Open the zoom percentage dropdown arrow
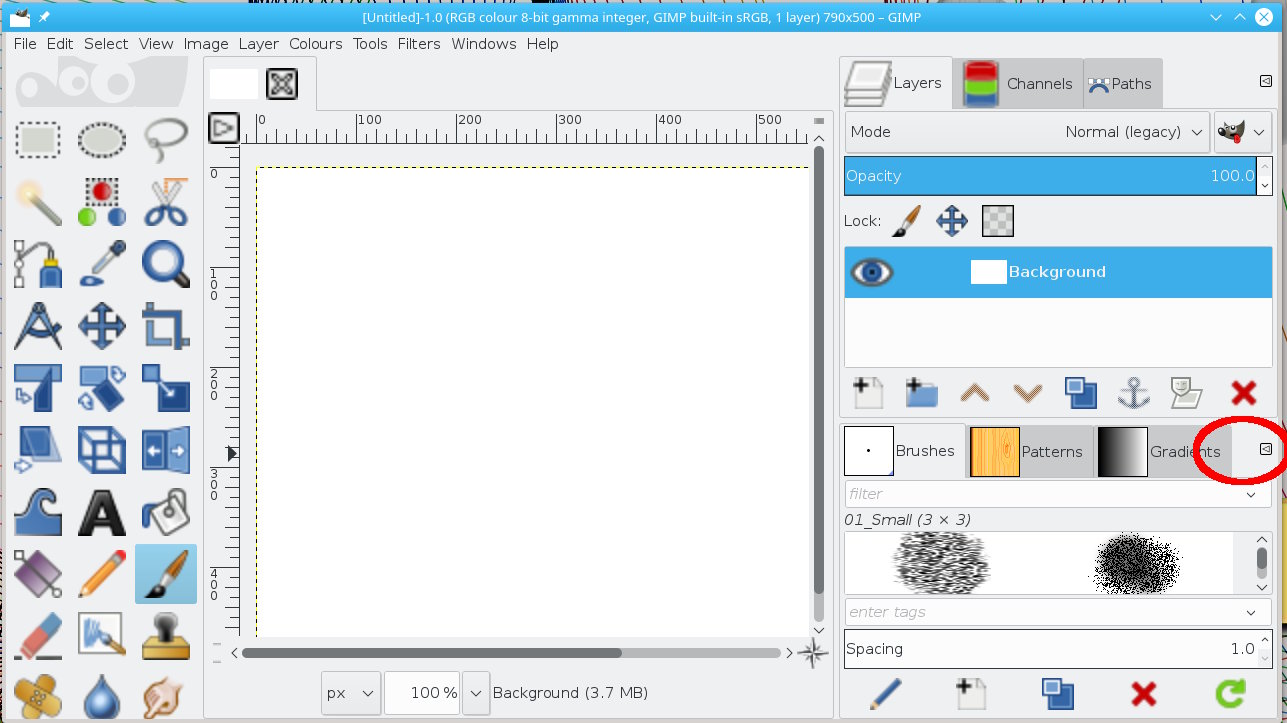Viewport: 1287px width, 723px height. 476,692
